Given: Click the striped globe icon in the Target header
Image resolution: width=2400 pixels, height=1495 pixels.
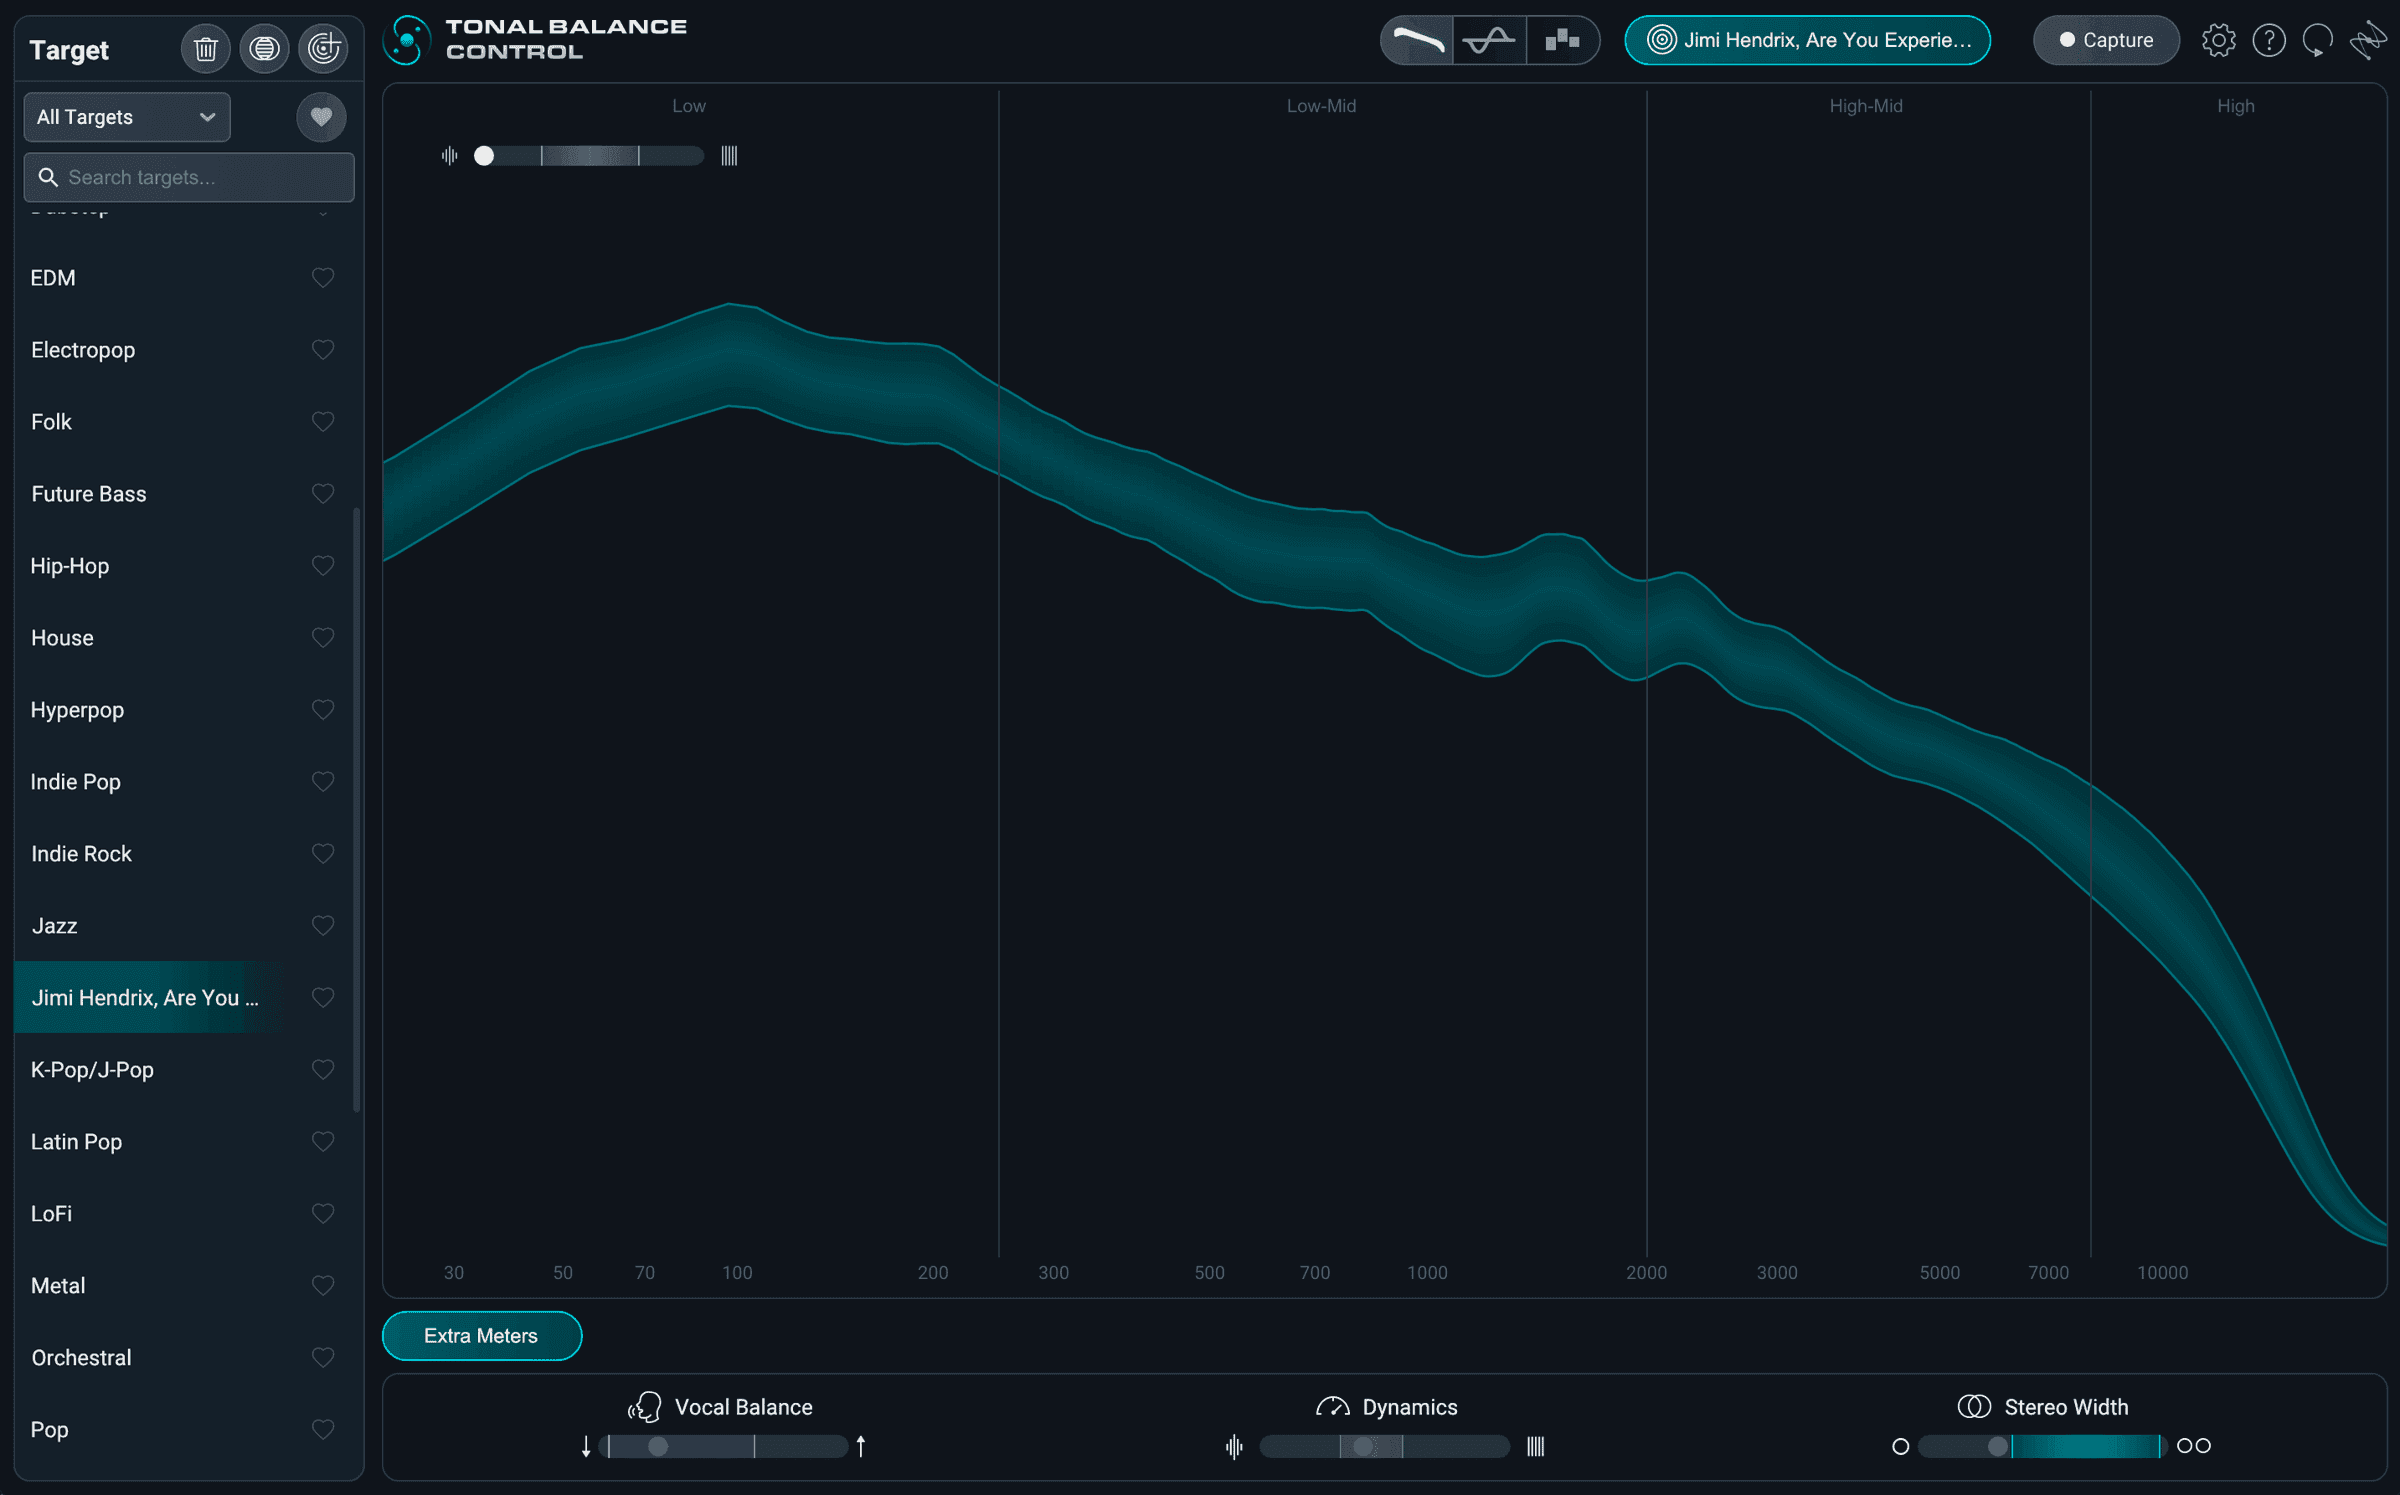Looking at the screenshot, I should click(264, 48).
